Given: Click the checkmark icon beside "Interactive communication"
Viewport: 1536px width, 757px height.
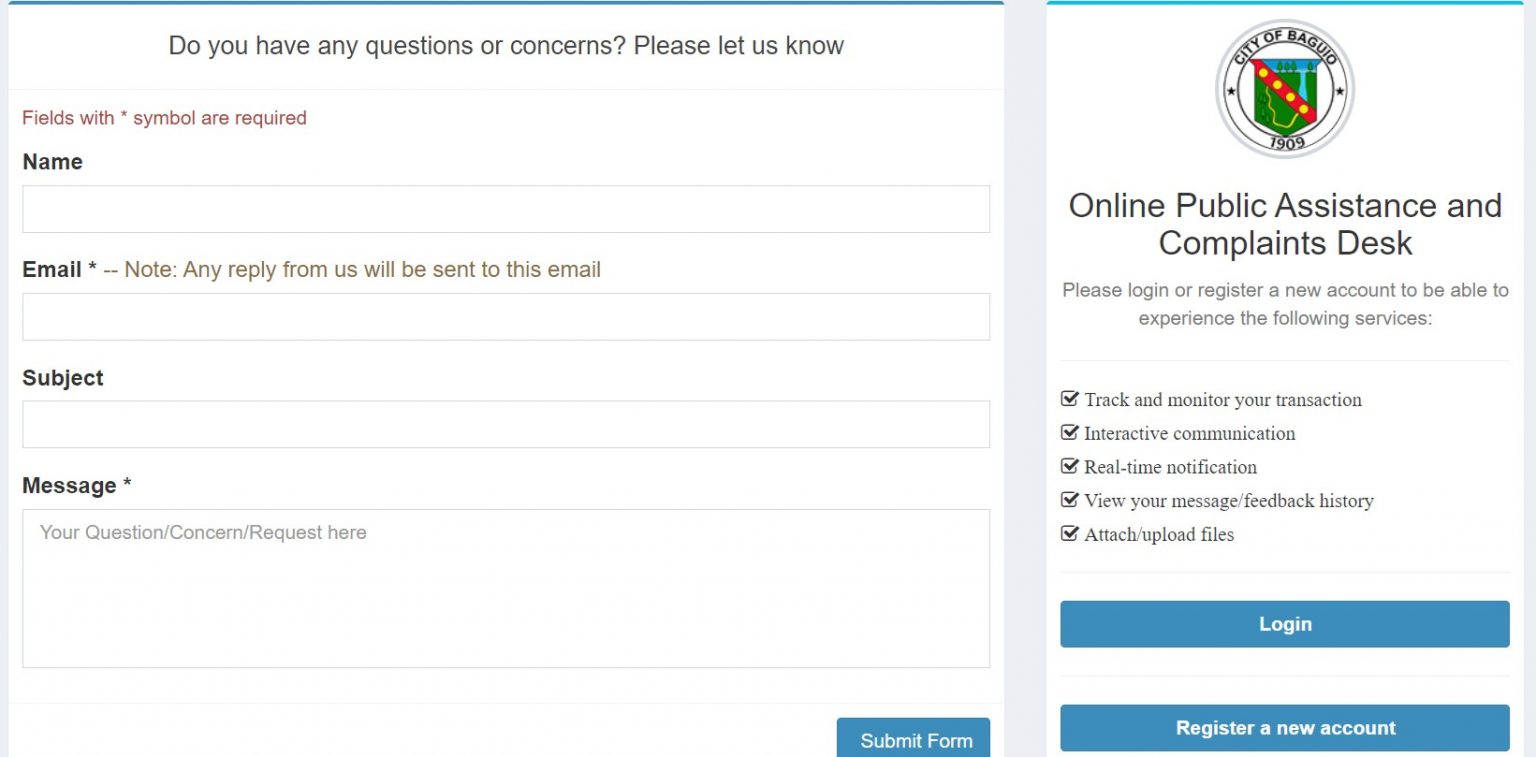Looking at the screenshot, I should pos(1068,432).
